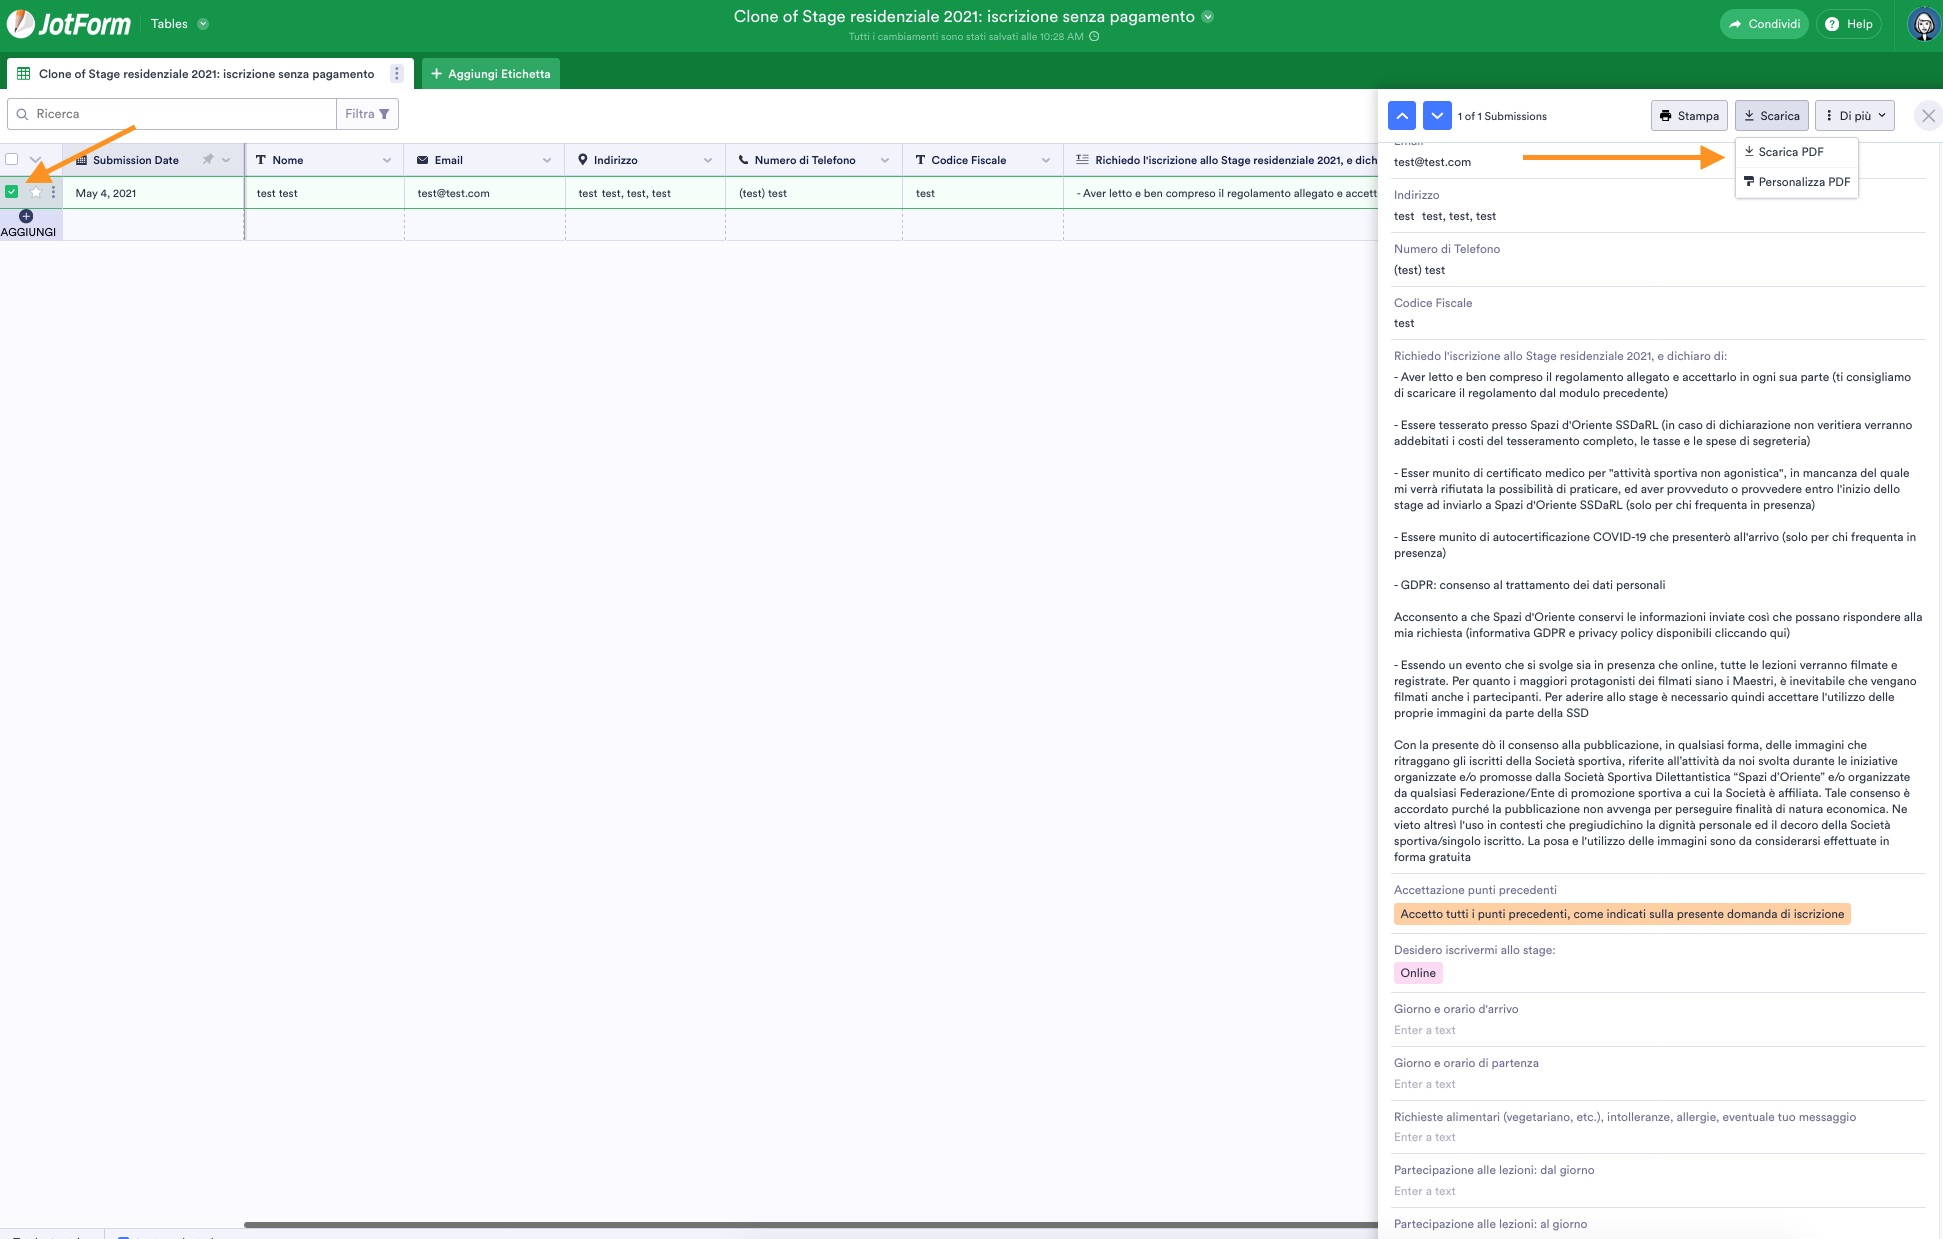
Task: Toggle selection dropdown arrow next to header checkbox
Action: [x=35, y=159]
